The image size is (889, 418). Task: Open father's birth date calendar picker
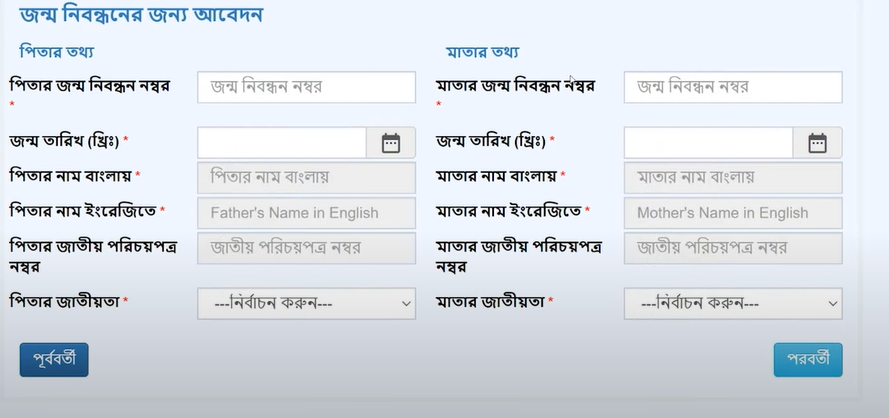[x=391, y=143]
